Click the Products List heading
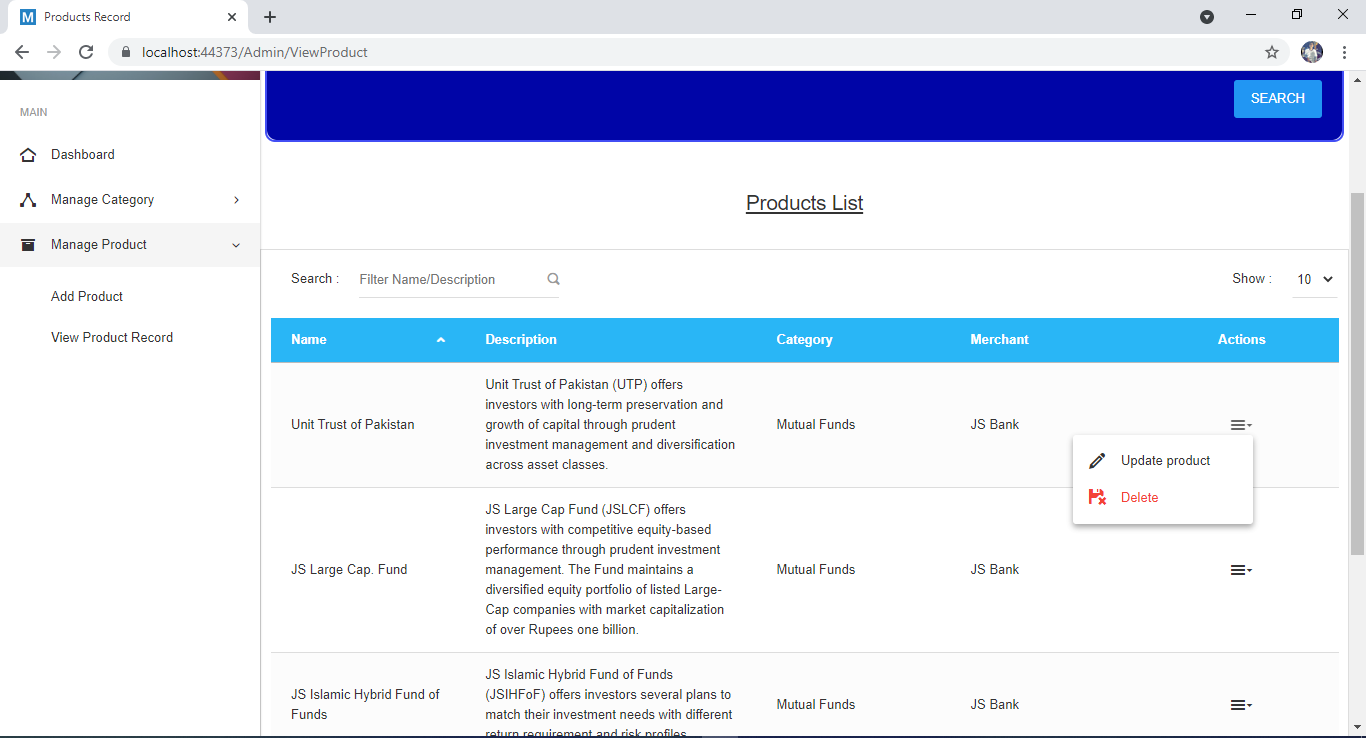 tap(805, 203)
